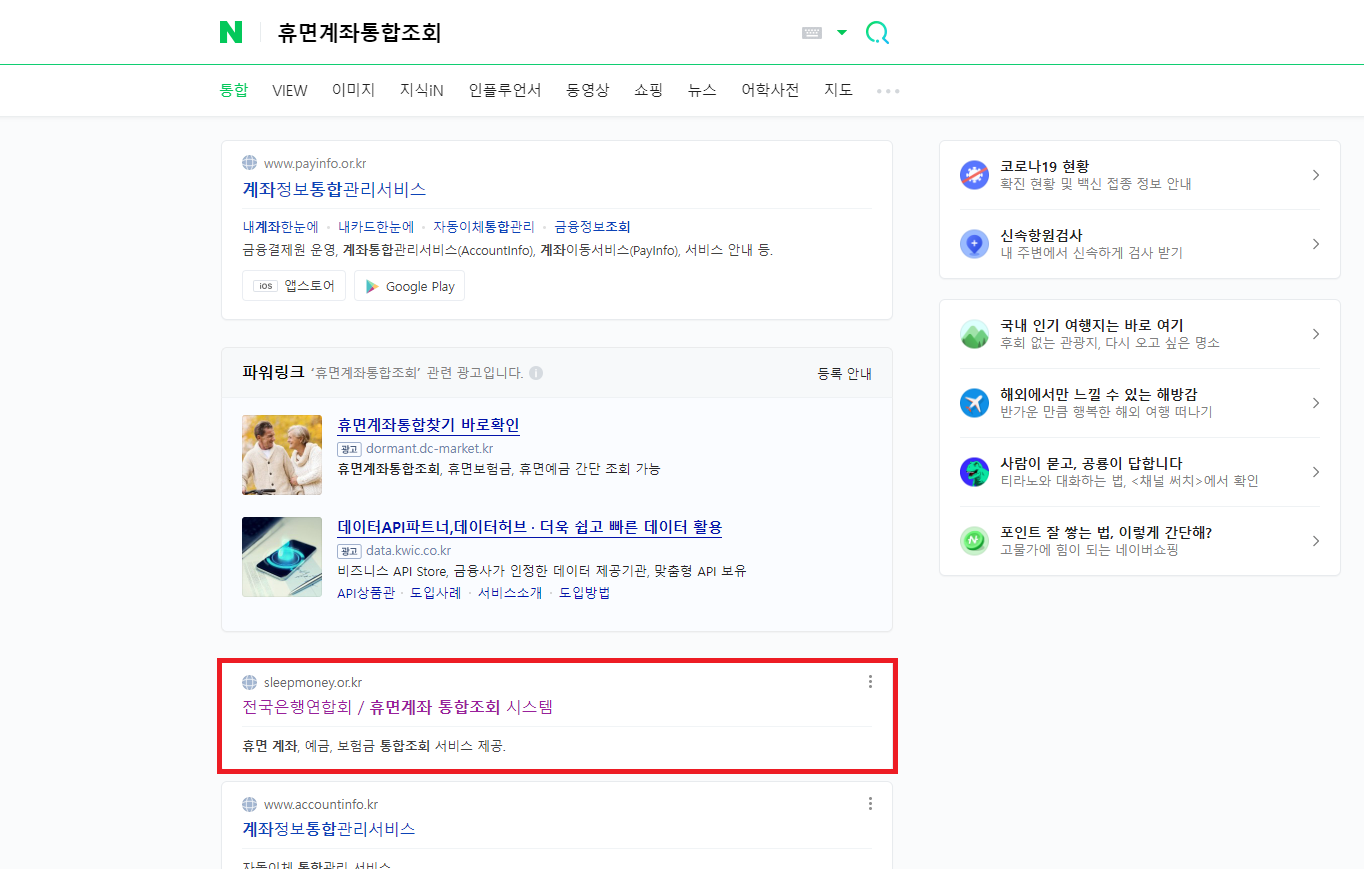Open the 데이터API파트너,데이터허브 ad link
Image resolution: width=1364 pixels, height=869 pixels.
530,527
